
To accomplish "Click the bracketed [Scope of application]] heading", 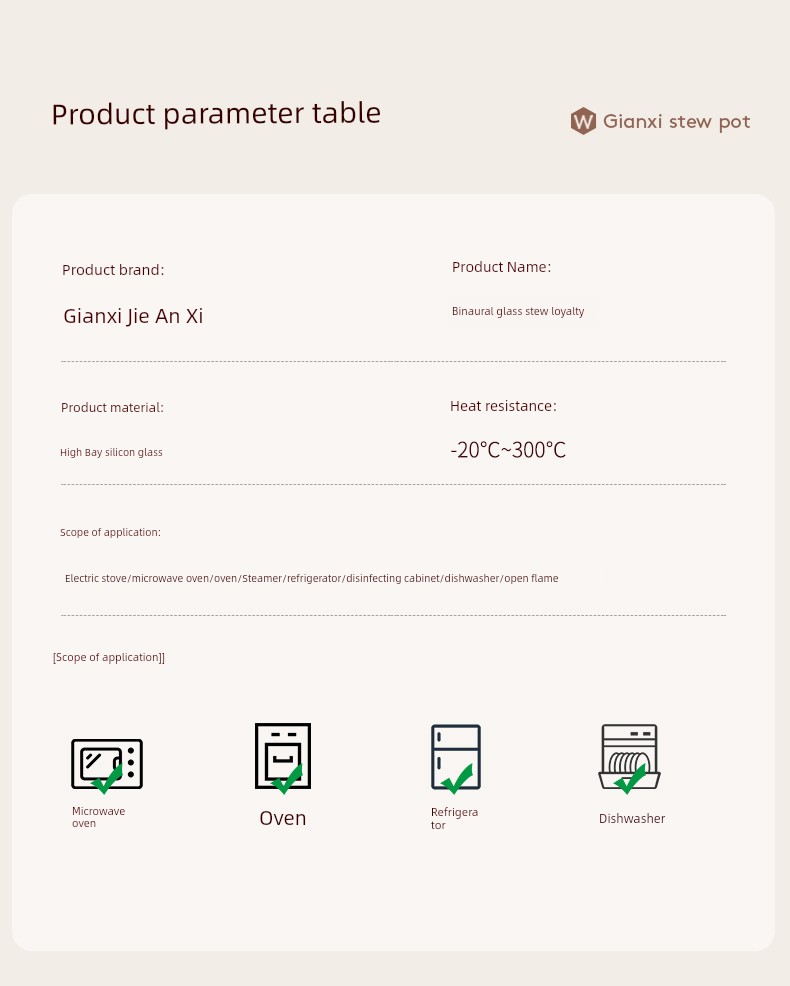I will (x=109, y=658).
